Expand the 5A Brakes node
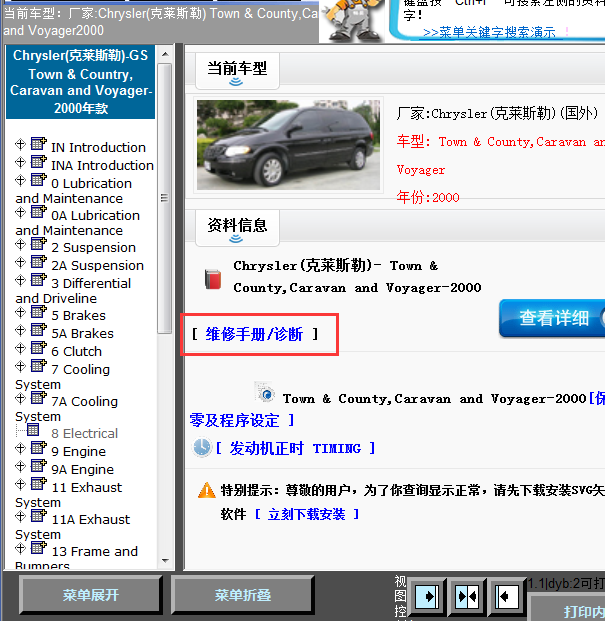The width and height of the screenshot is (605, 621). coord(20,330)
